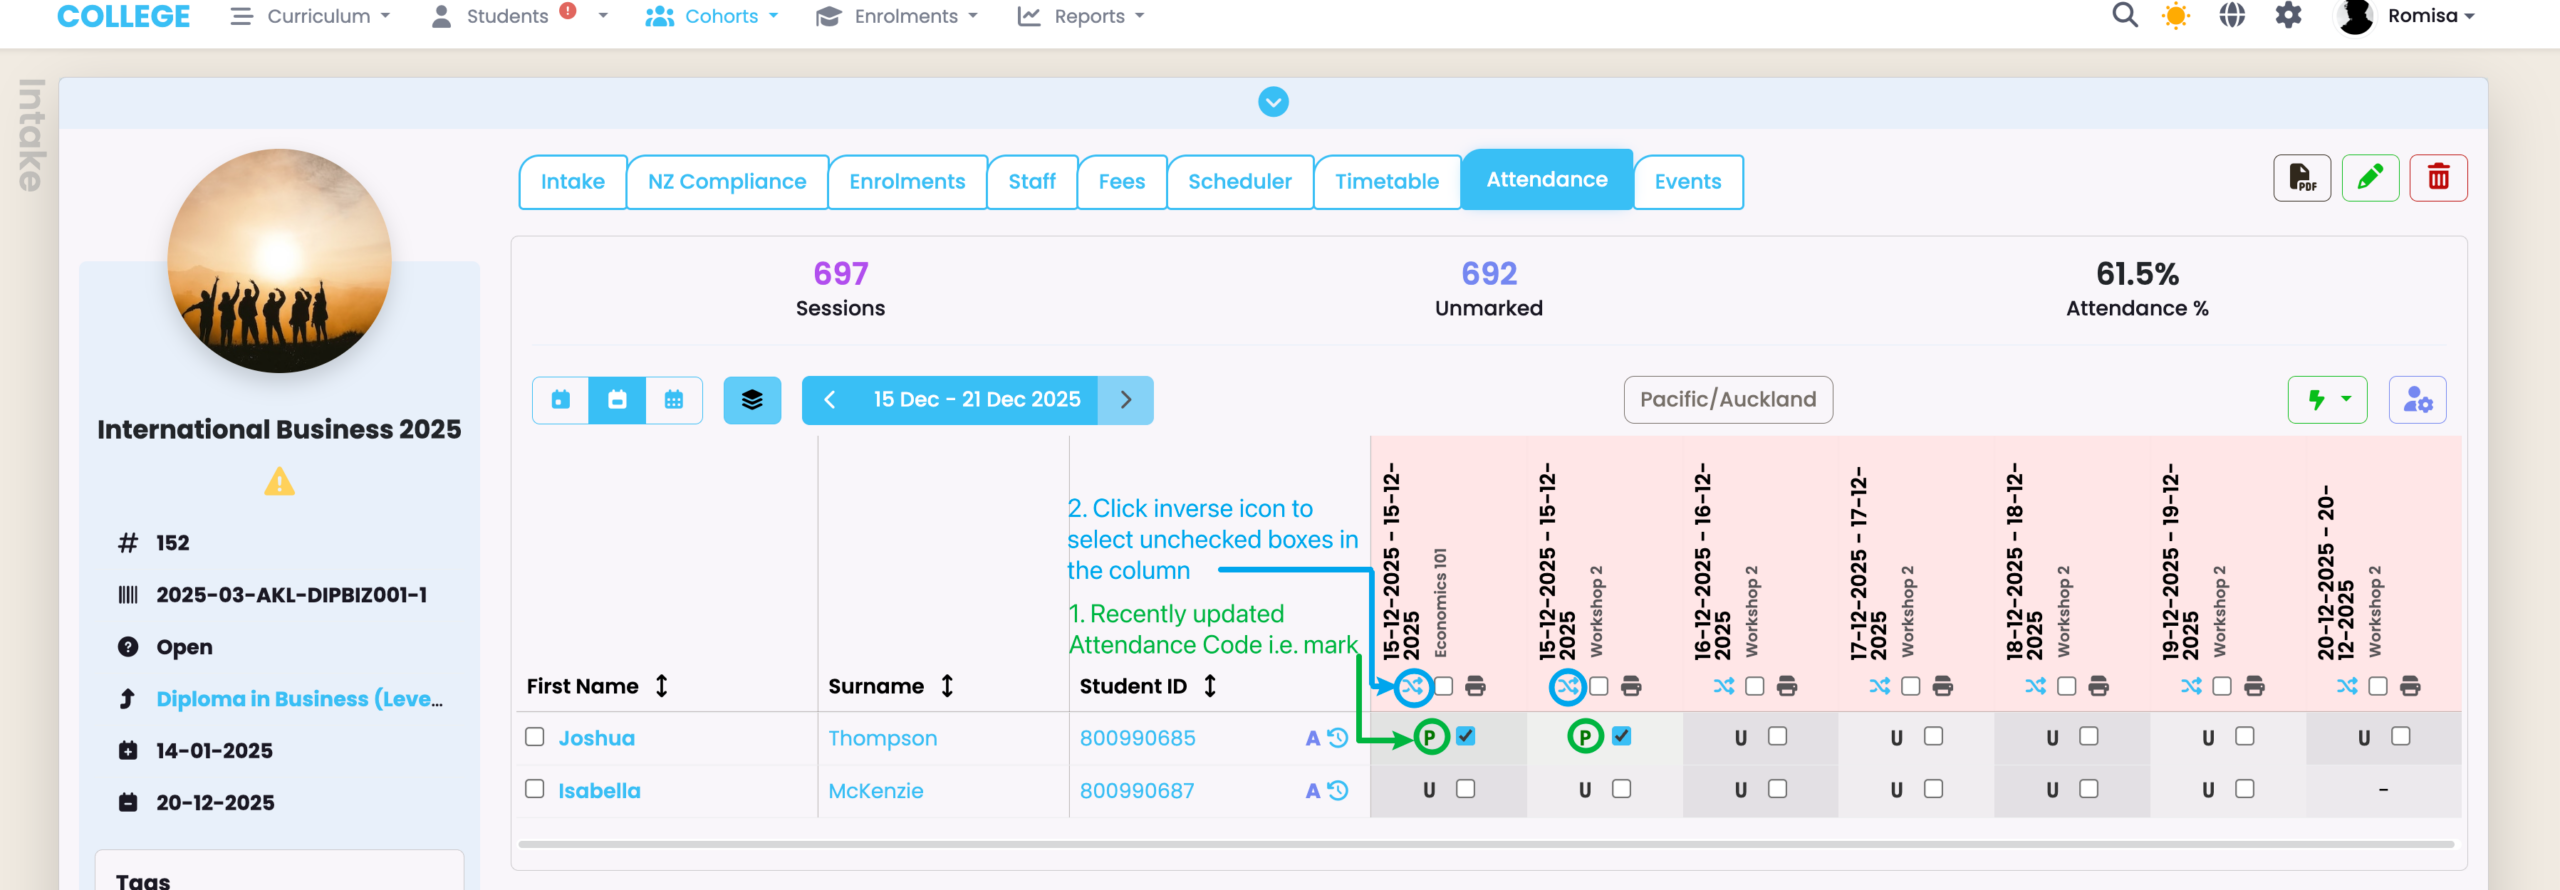Go to next week arrow
Image resolution: width=2560 pixels, height=890 pixels.
pos(1126,400)
